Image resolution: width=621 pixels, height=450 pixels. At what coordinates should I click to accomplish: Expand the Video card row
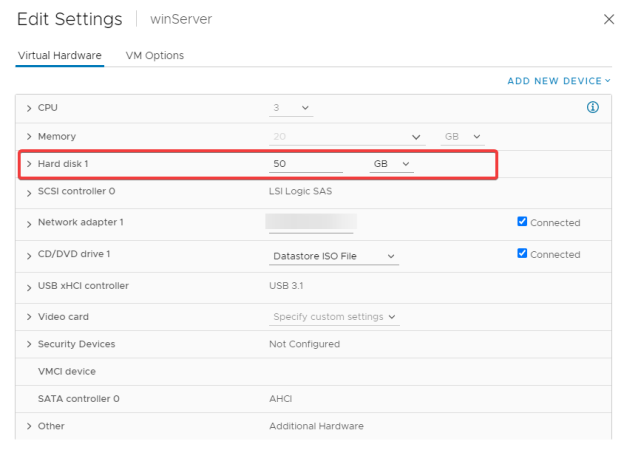pyautogui.click(x=29, y=317)
